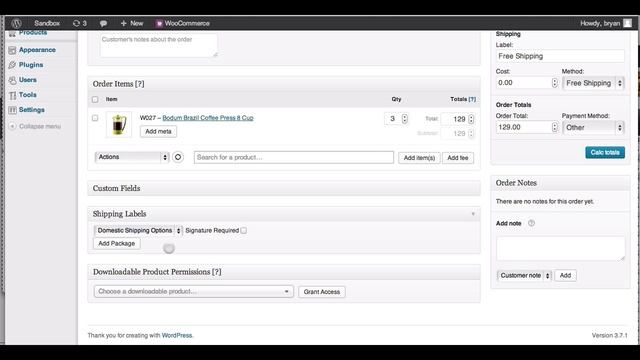640x360 pixels.
Task: Check the Bodum Coffee Press item checkbox
Action: [x=95, y=118]
